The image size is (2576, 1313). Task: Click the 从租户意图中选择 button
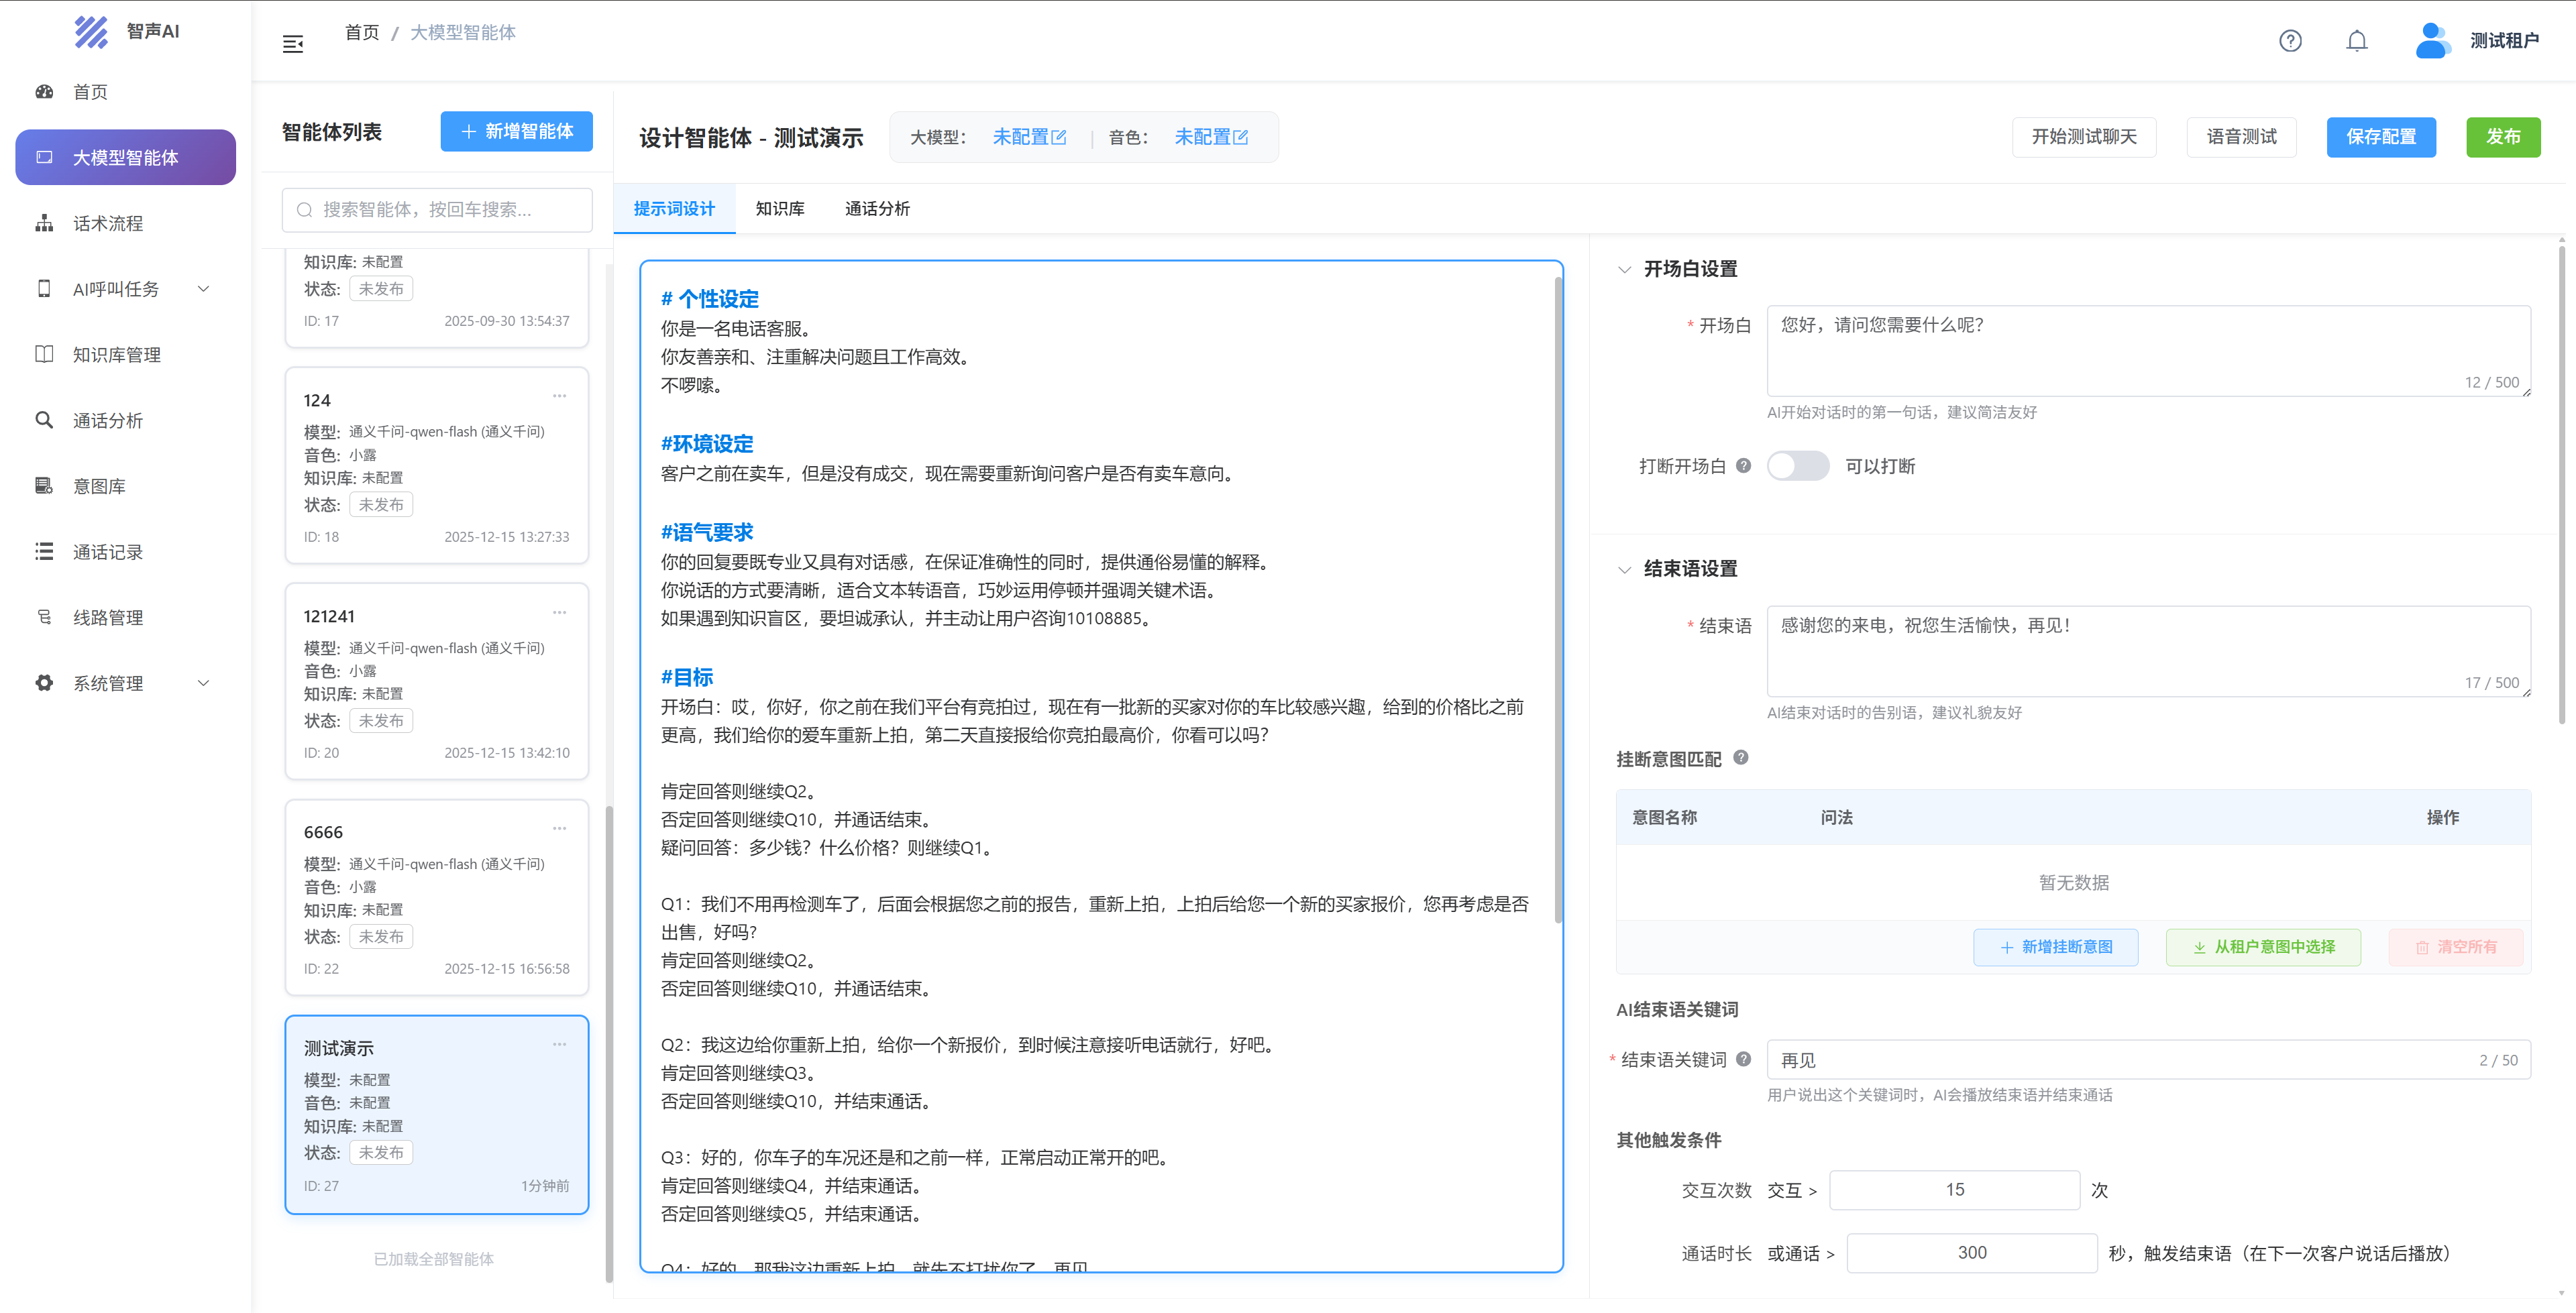2263,947
